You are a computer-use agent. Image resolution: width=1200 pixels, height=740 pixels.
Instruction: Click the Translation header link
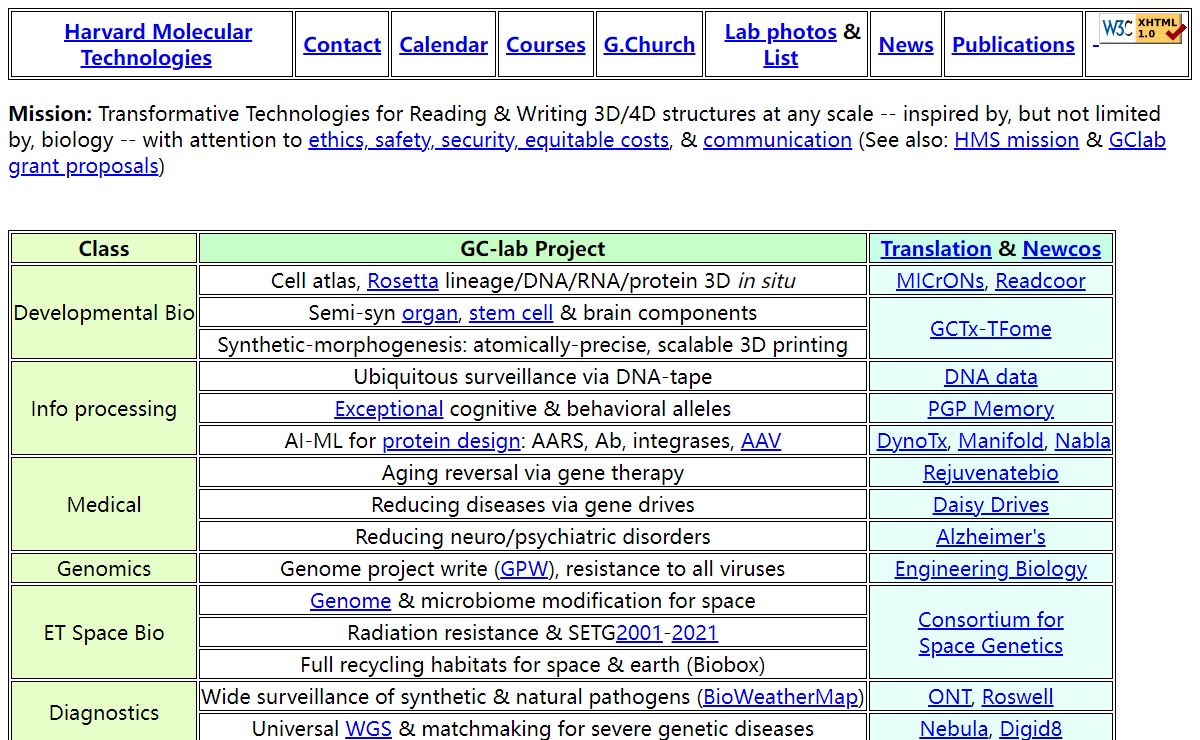(x=936, y=249)
